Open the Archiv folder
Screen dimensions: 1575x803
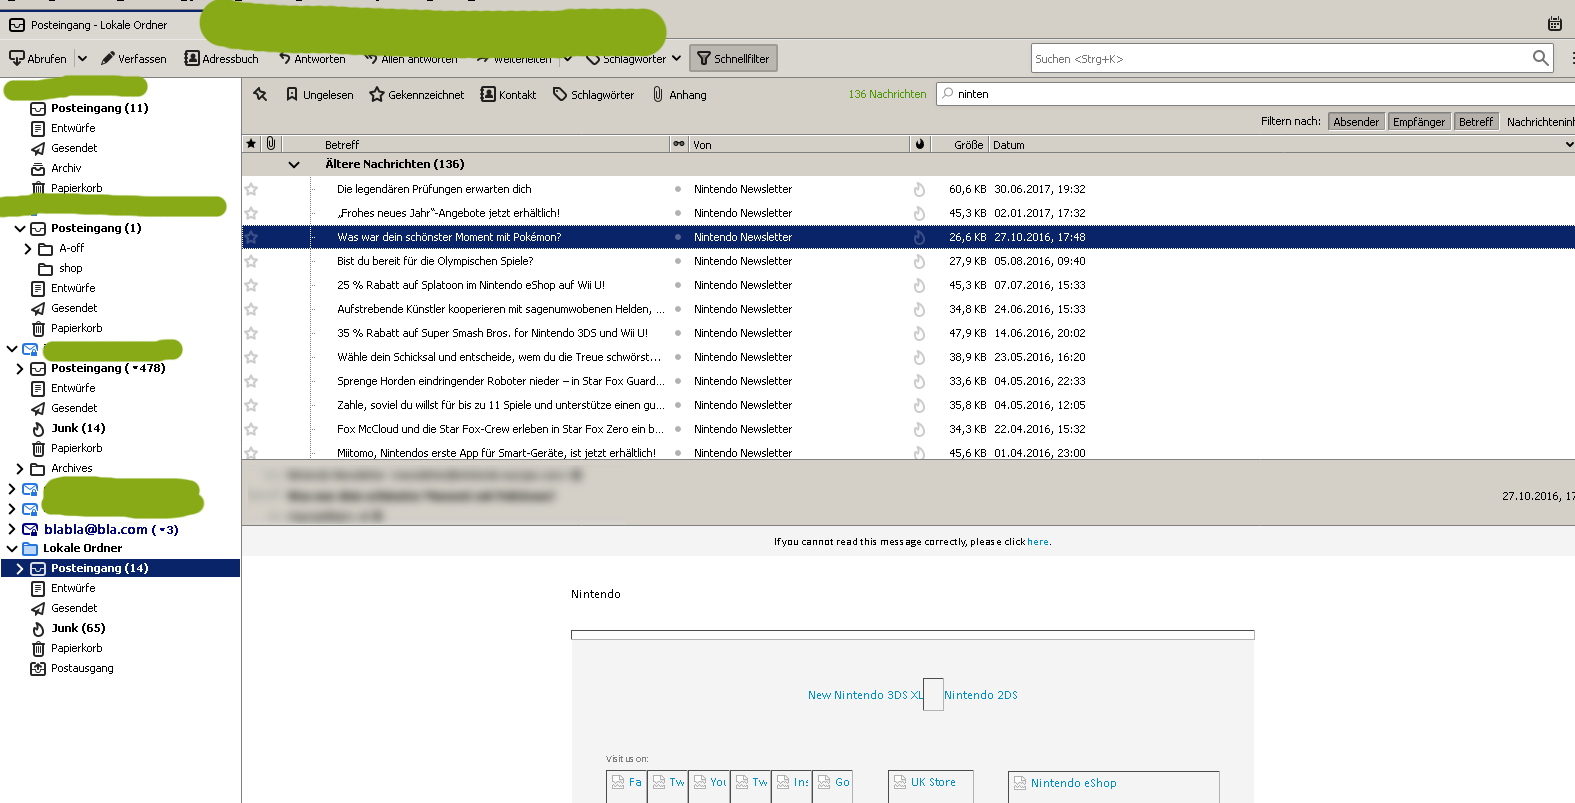[66, 168]
